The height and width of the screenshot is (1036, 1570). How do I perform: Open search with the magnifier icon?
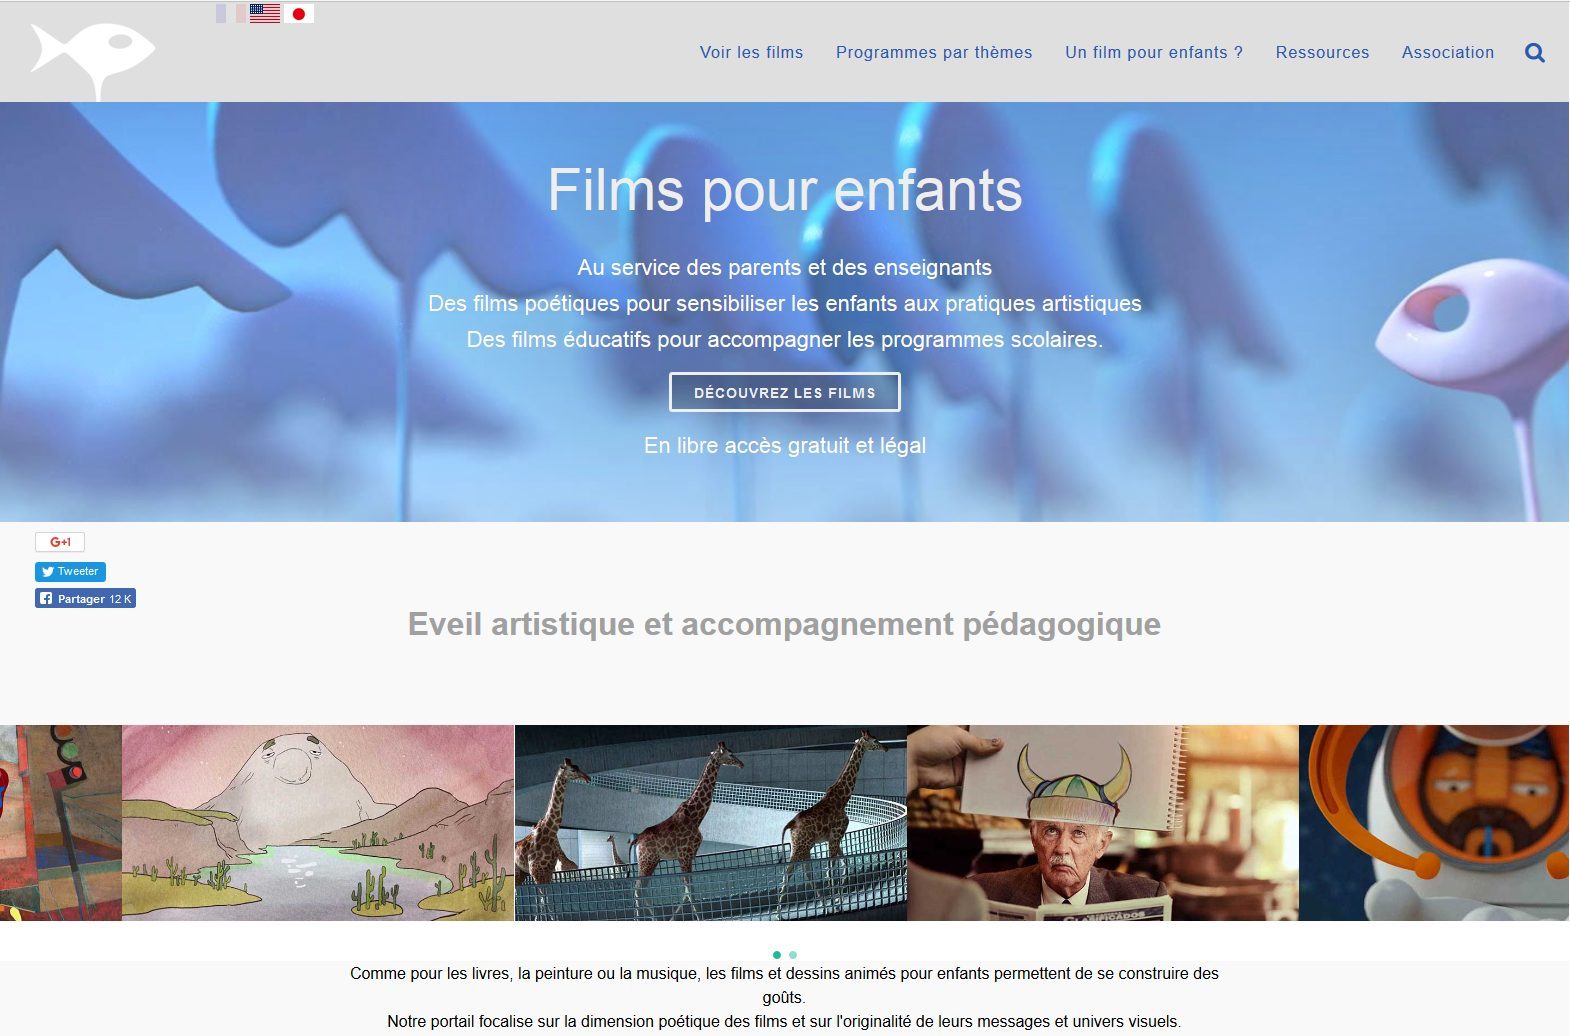point(1535,53)
